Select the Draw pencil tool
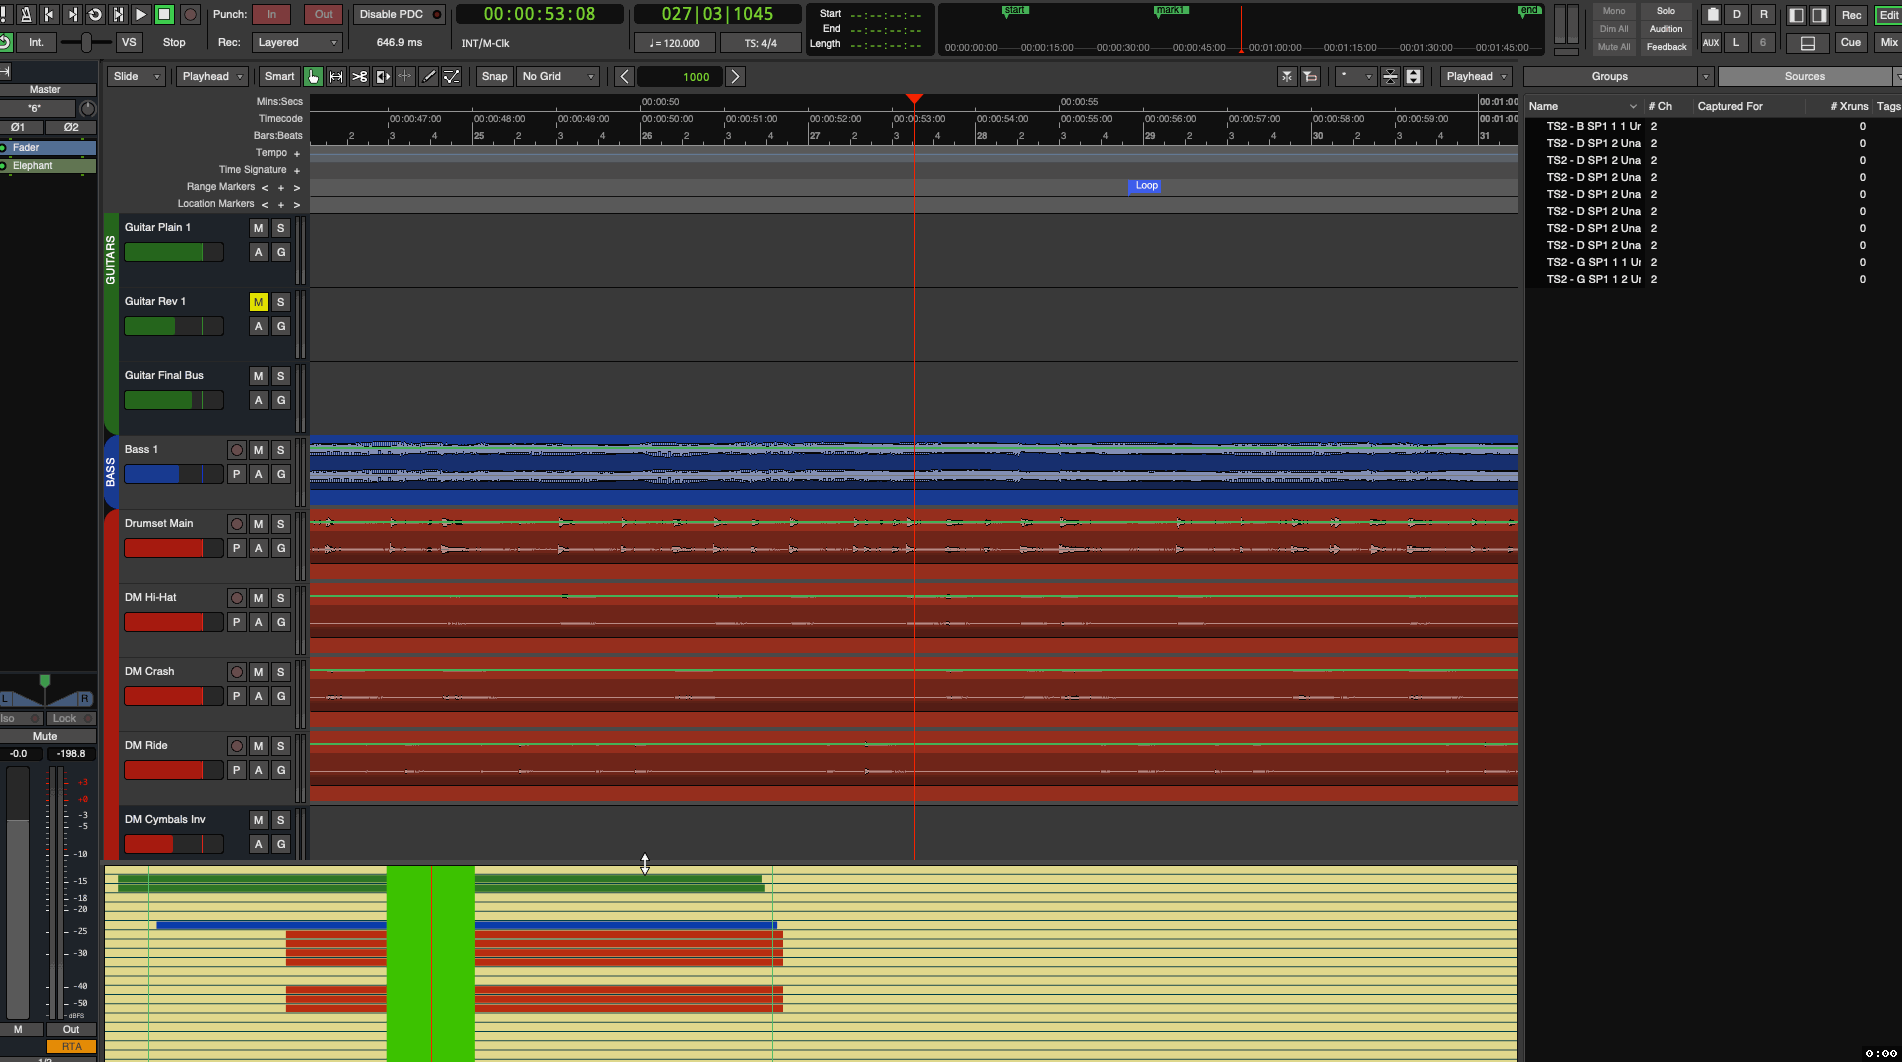This screenshot has width=1902, height=1062. (x=428, y=76)
